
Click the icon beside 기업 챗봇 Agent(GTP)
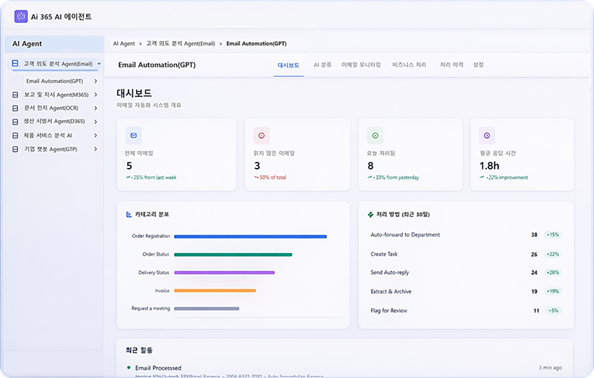15,149
